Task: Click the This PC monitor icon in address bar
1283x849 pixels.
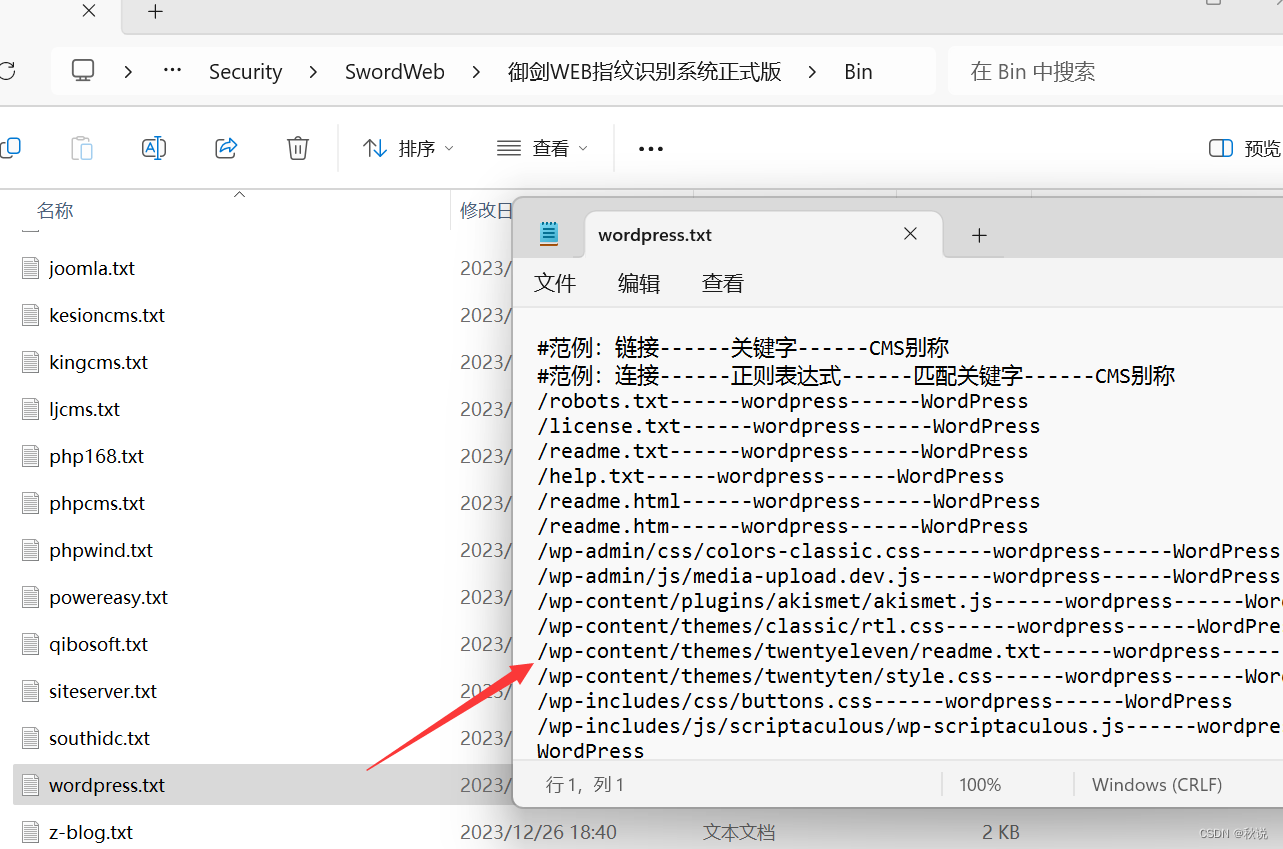Action: point(83,71)
